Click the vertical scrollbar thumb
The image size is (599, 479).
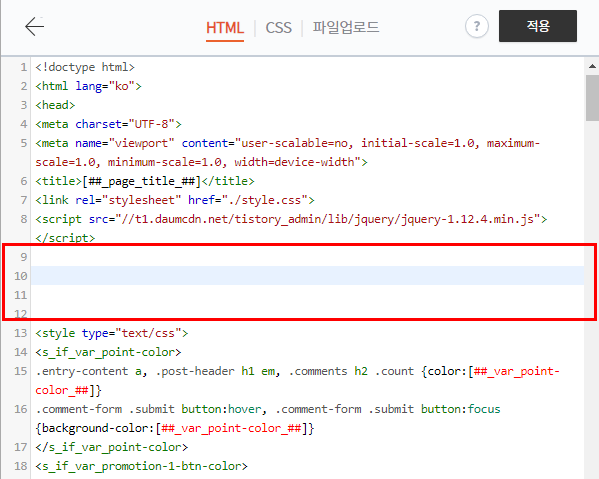coord(592,98)
